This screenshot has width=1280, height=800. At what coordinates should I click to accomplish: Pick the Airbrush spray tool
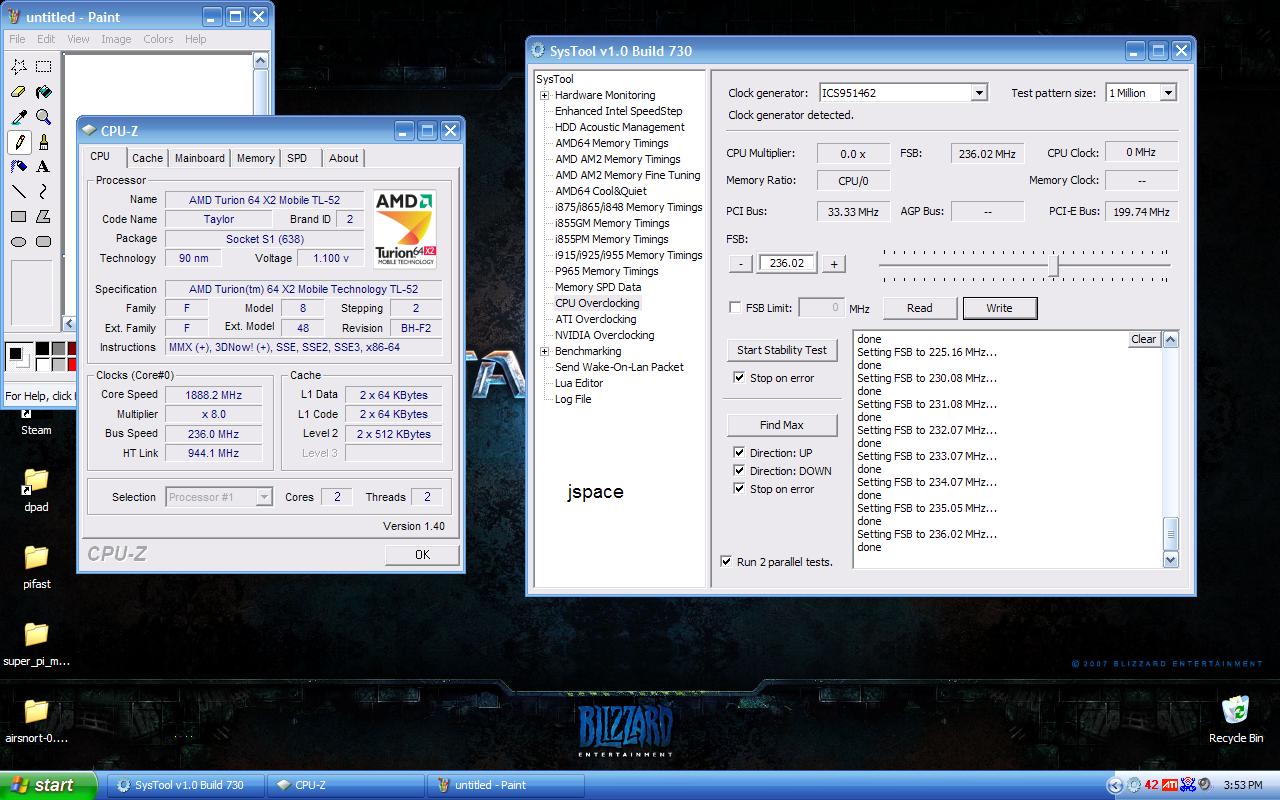point(19,167)
